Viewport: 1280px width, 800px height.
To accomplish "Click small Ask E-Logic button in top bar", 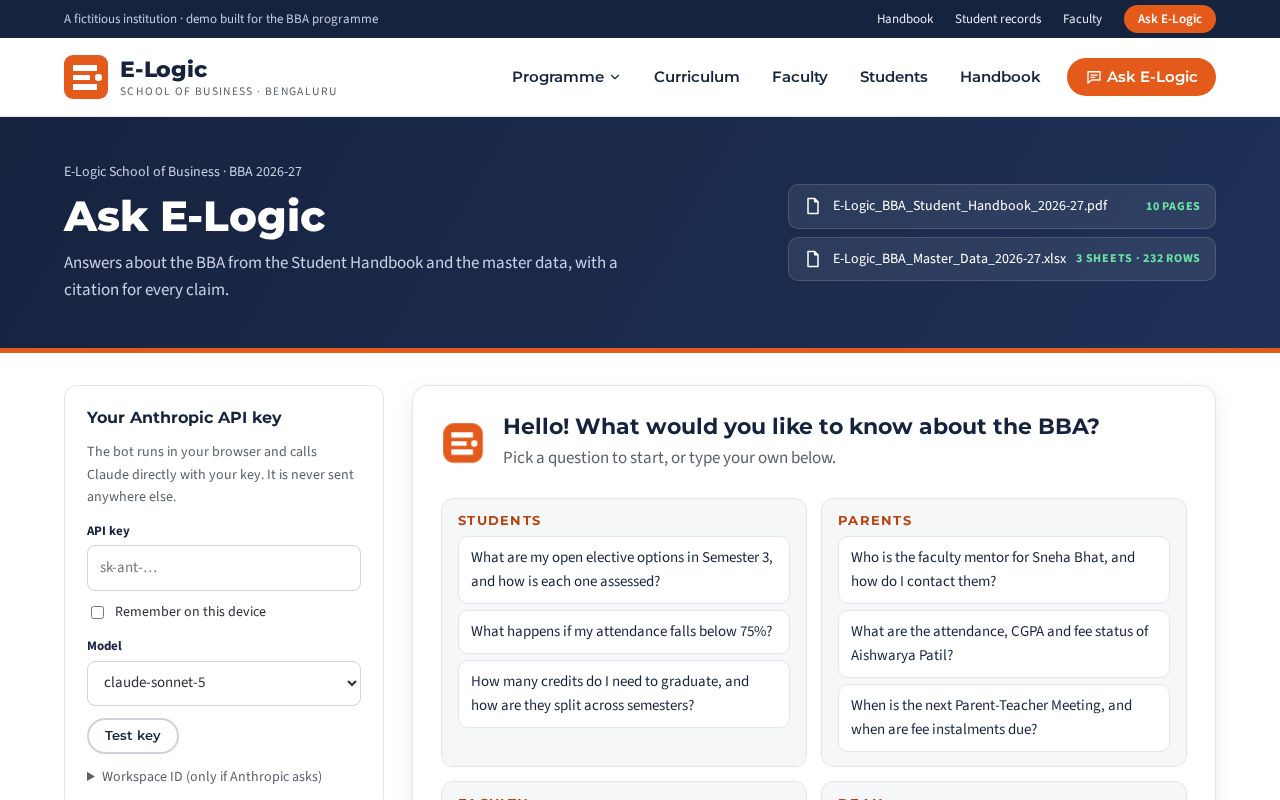I will point(1170,19).
